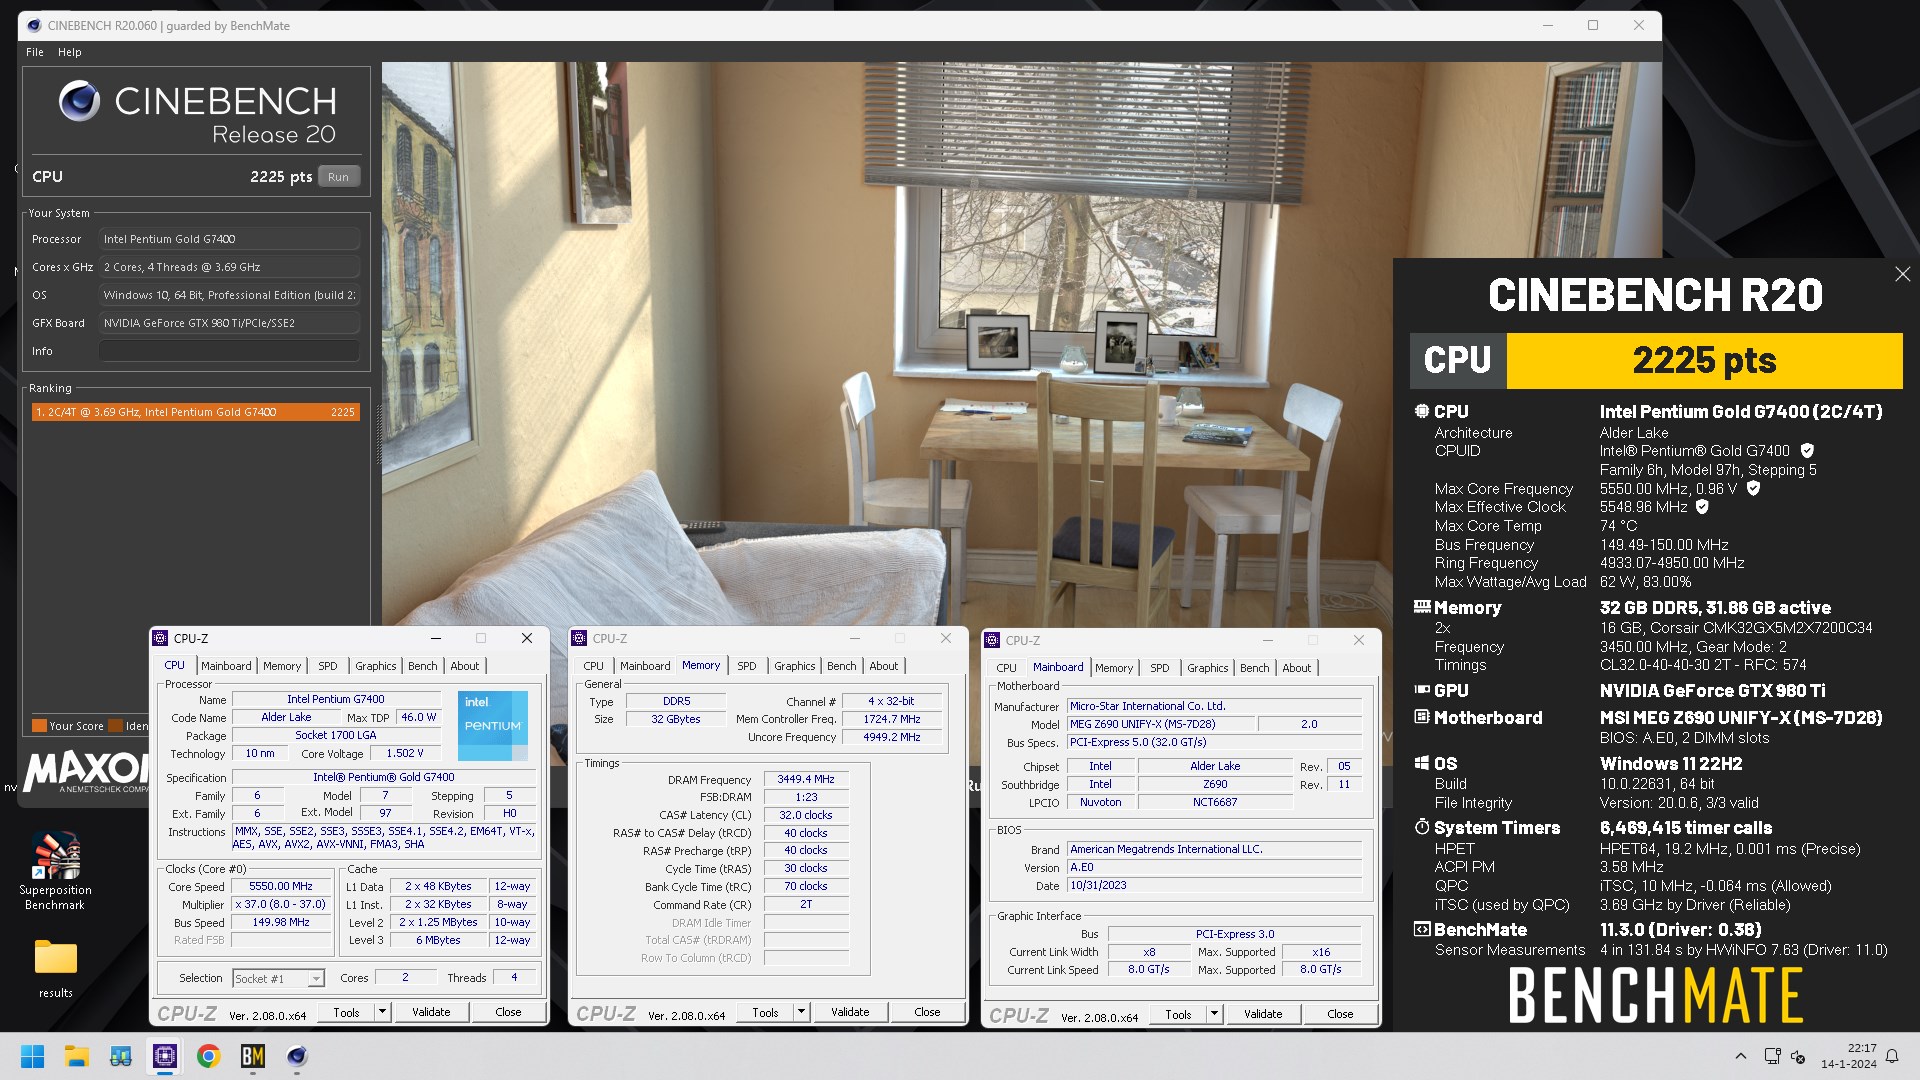This screenshot has height=1080, width=1920.
Task: Click the network status tray icon
Action: pos(1772,1056)
